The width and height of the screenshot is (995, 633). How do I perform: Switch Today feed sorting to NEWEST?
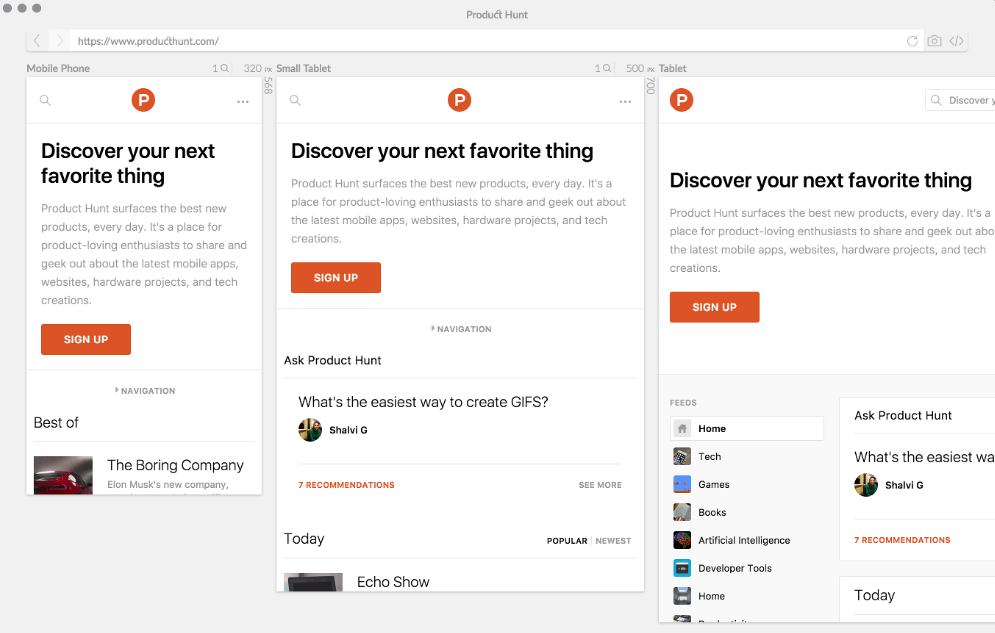(x=613, y=541)
